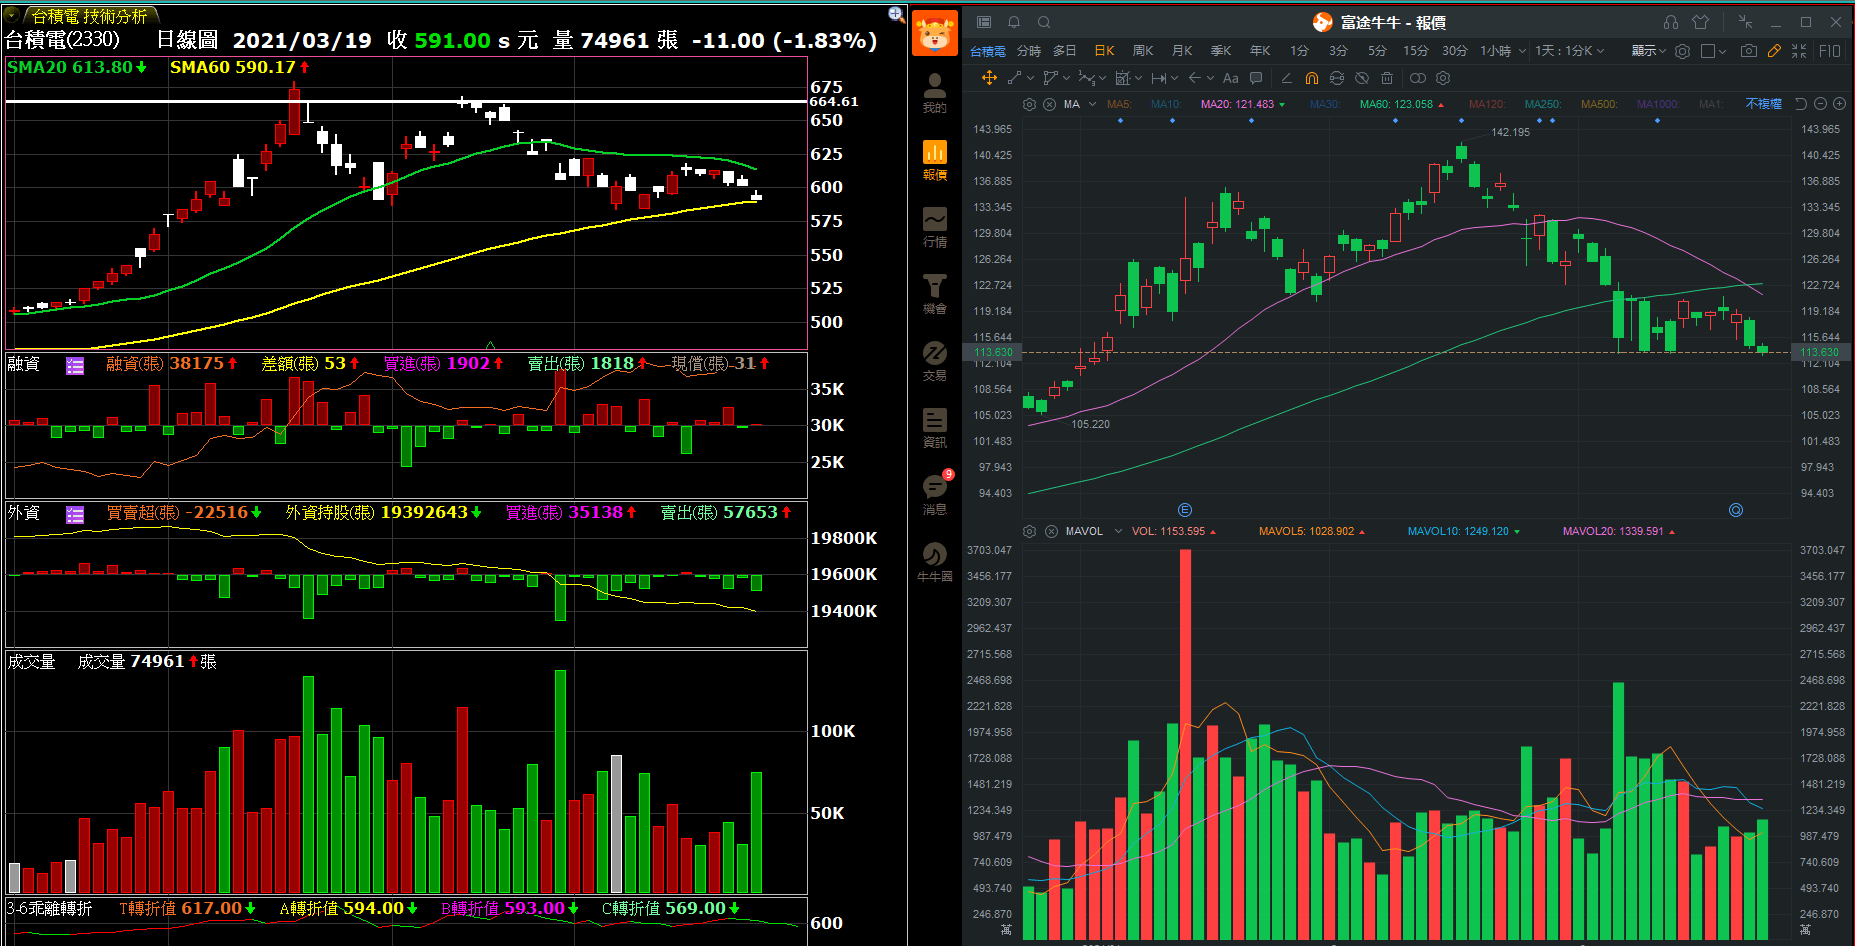Open the sidebar layout panel icon
1855x946 pixels.
click(984, 22)
